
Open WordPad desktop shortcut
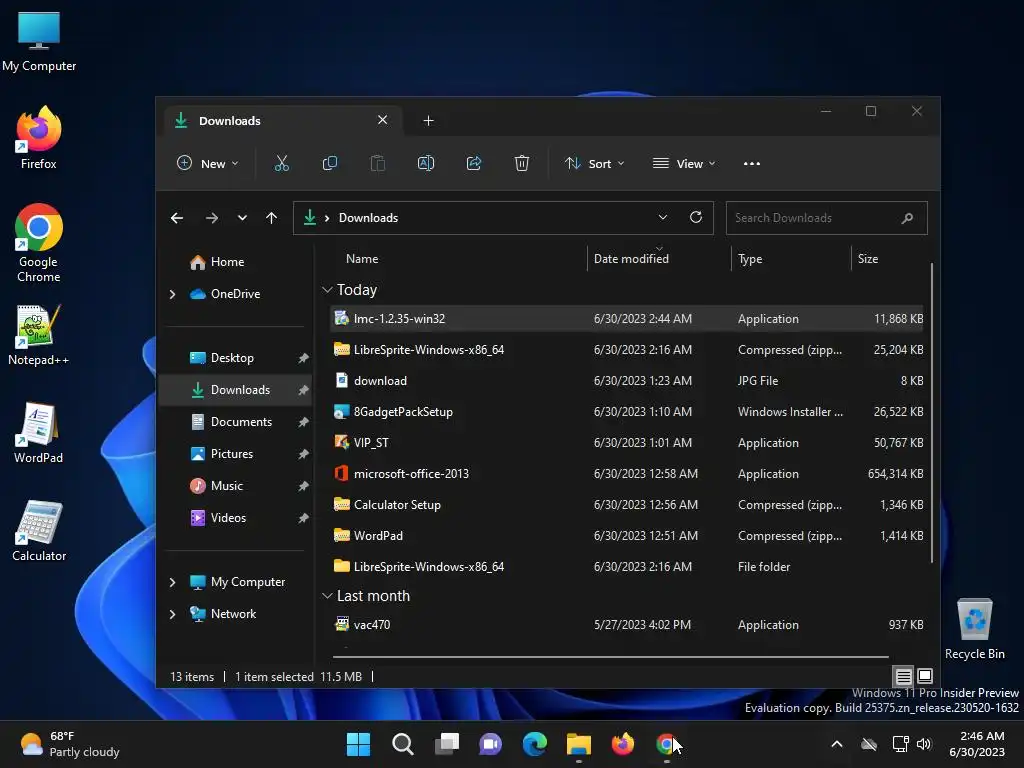coord(39,433)
